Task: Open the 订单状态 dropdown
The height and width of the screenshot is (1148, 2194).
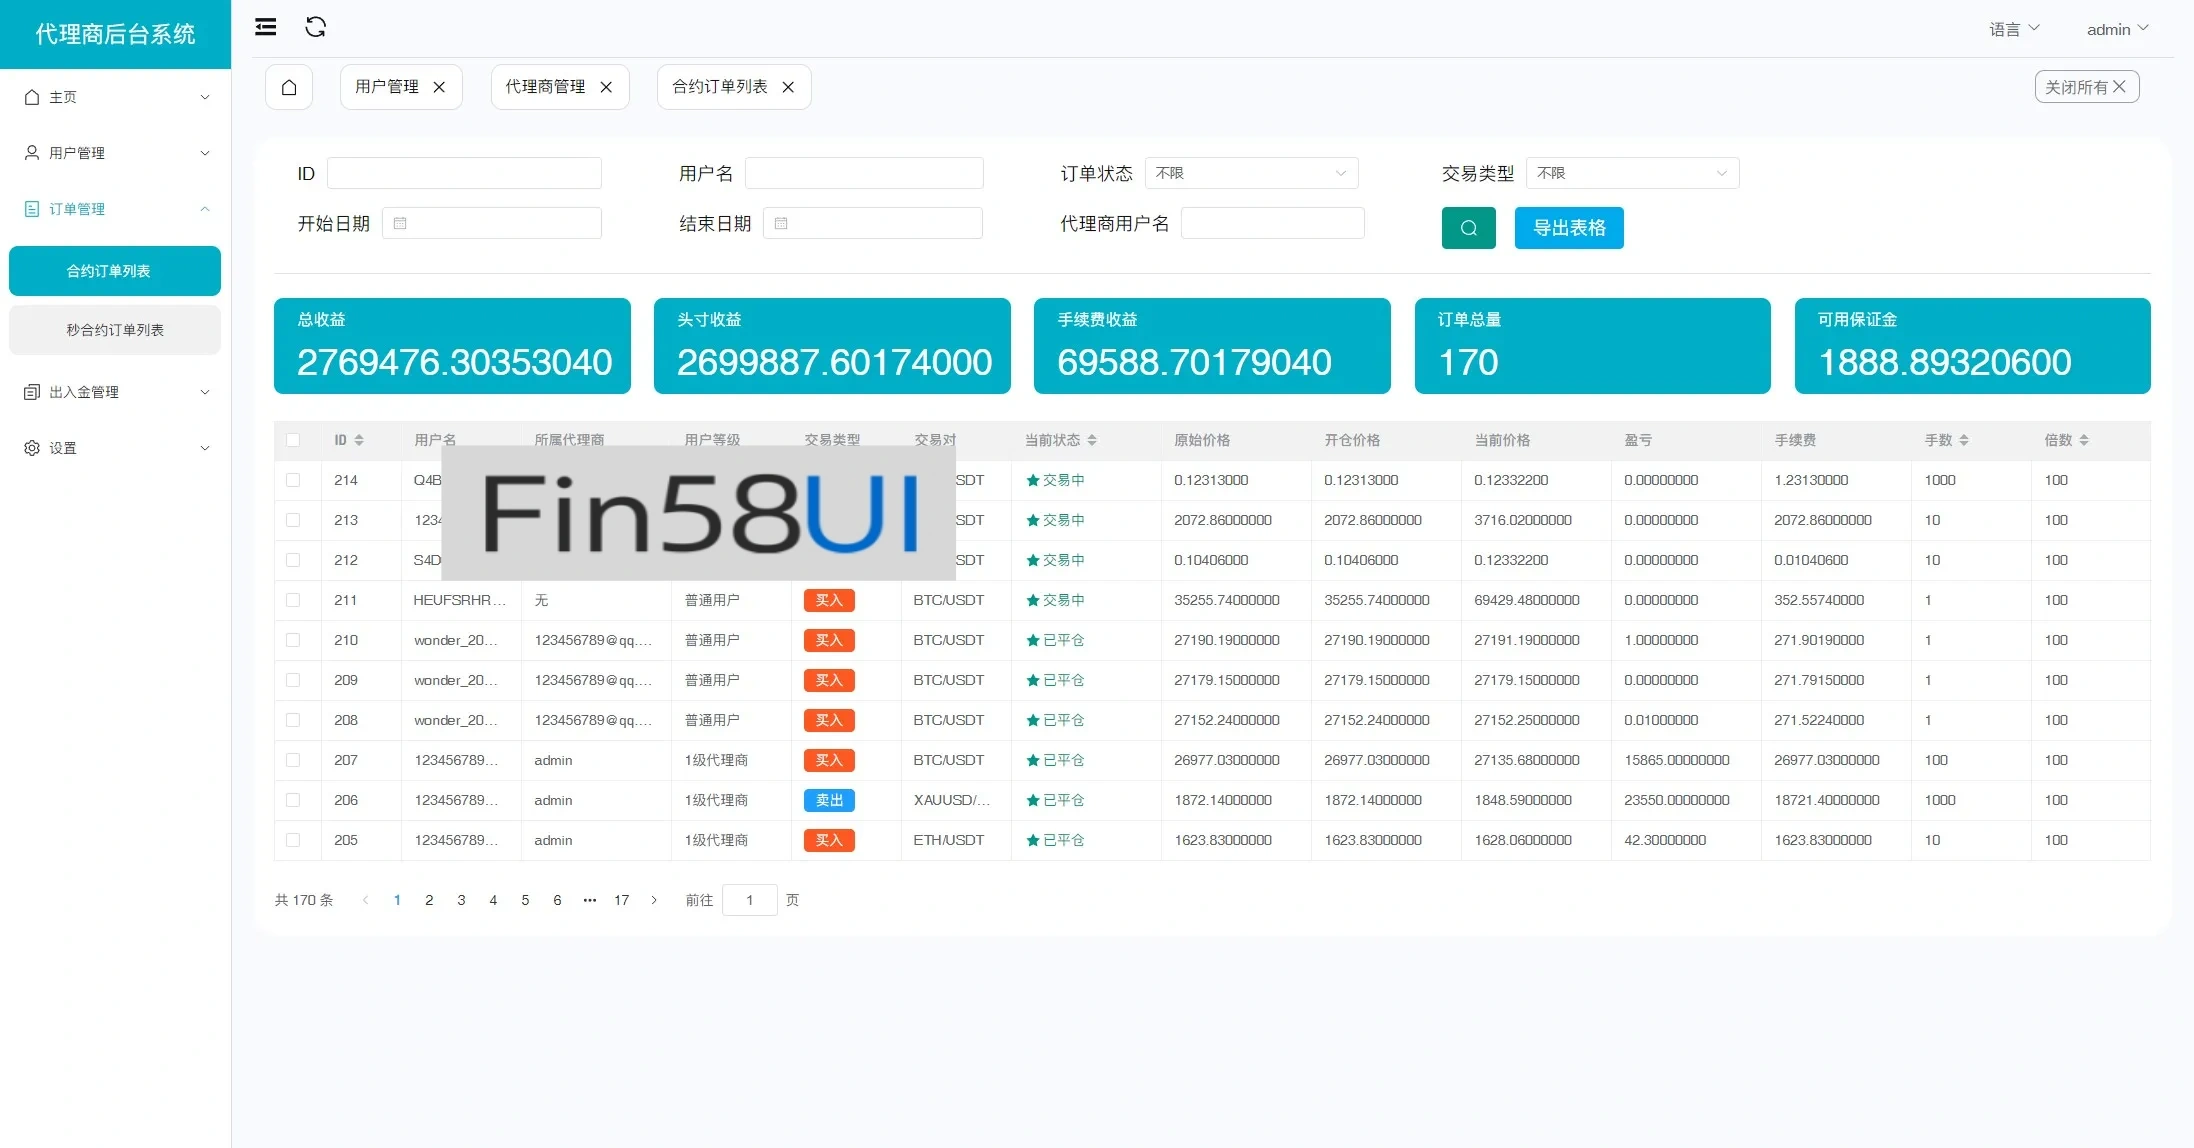Action: point(1251,173)
